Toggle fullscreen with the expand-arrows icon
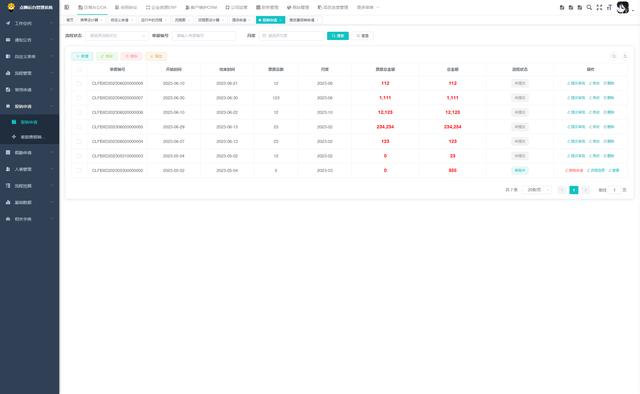The height and width of the screenshot is (394, 640). click(599, 7)
